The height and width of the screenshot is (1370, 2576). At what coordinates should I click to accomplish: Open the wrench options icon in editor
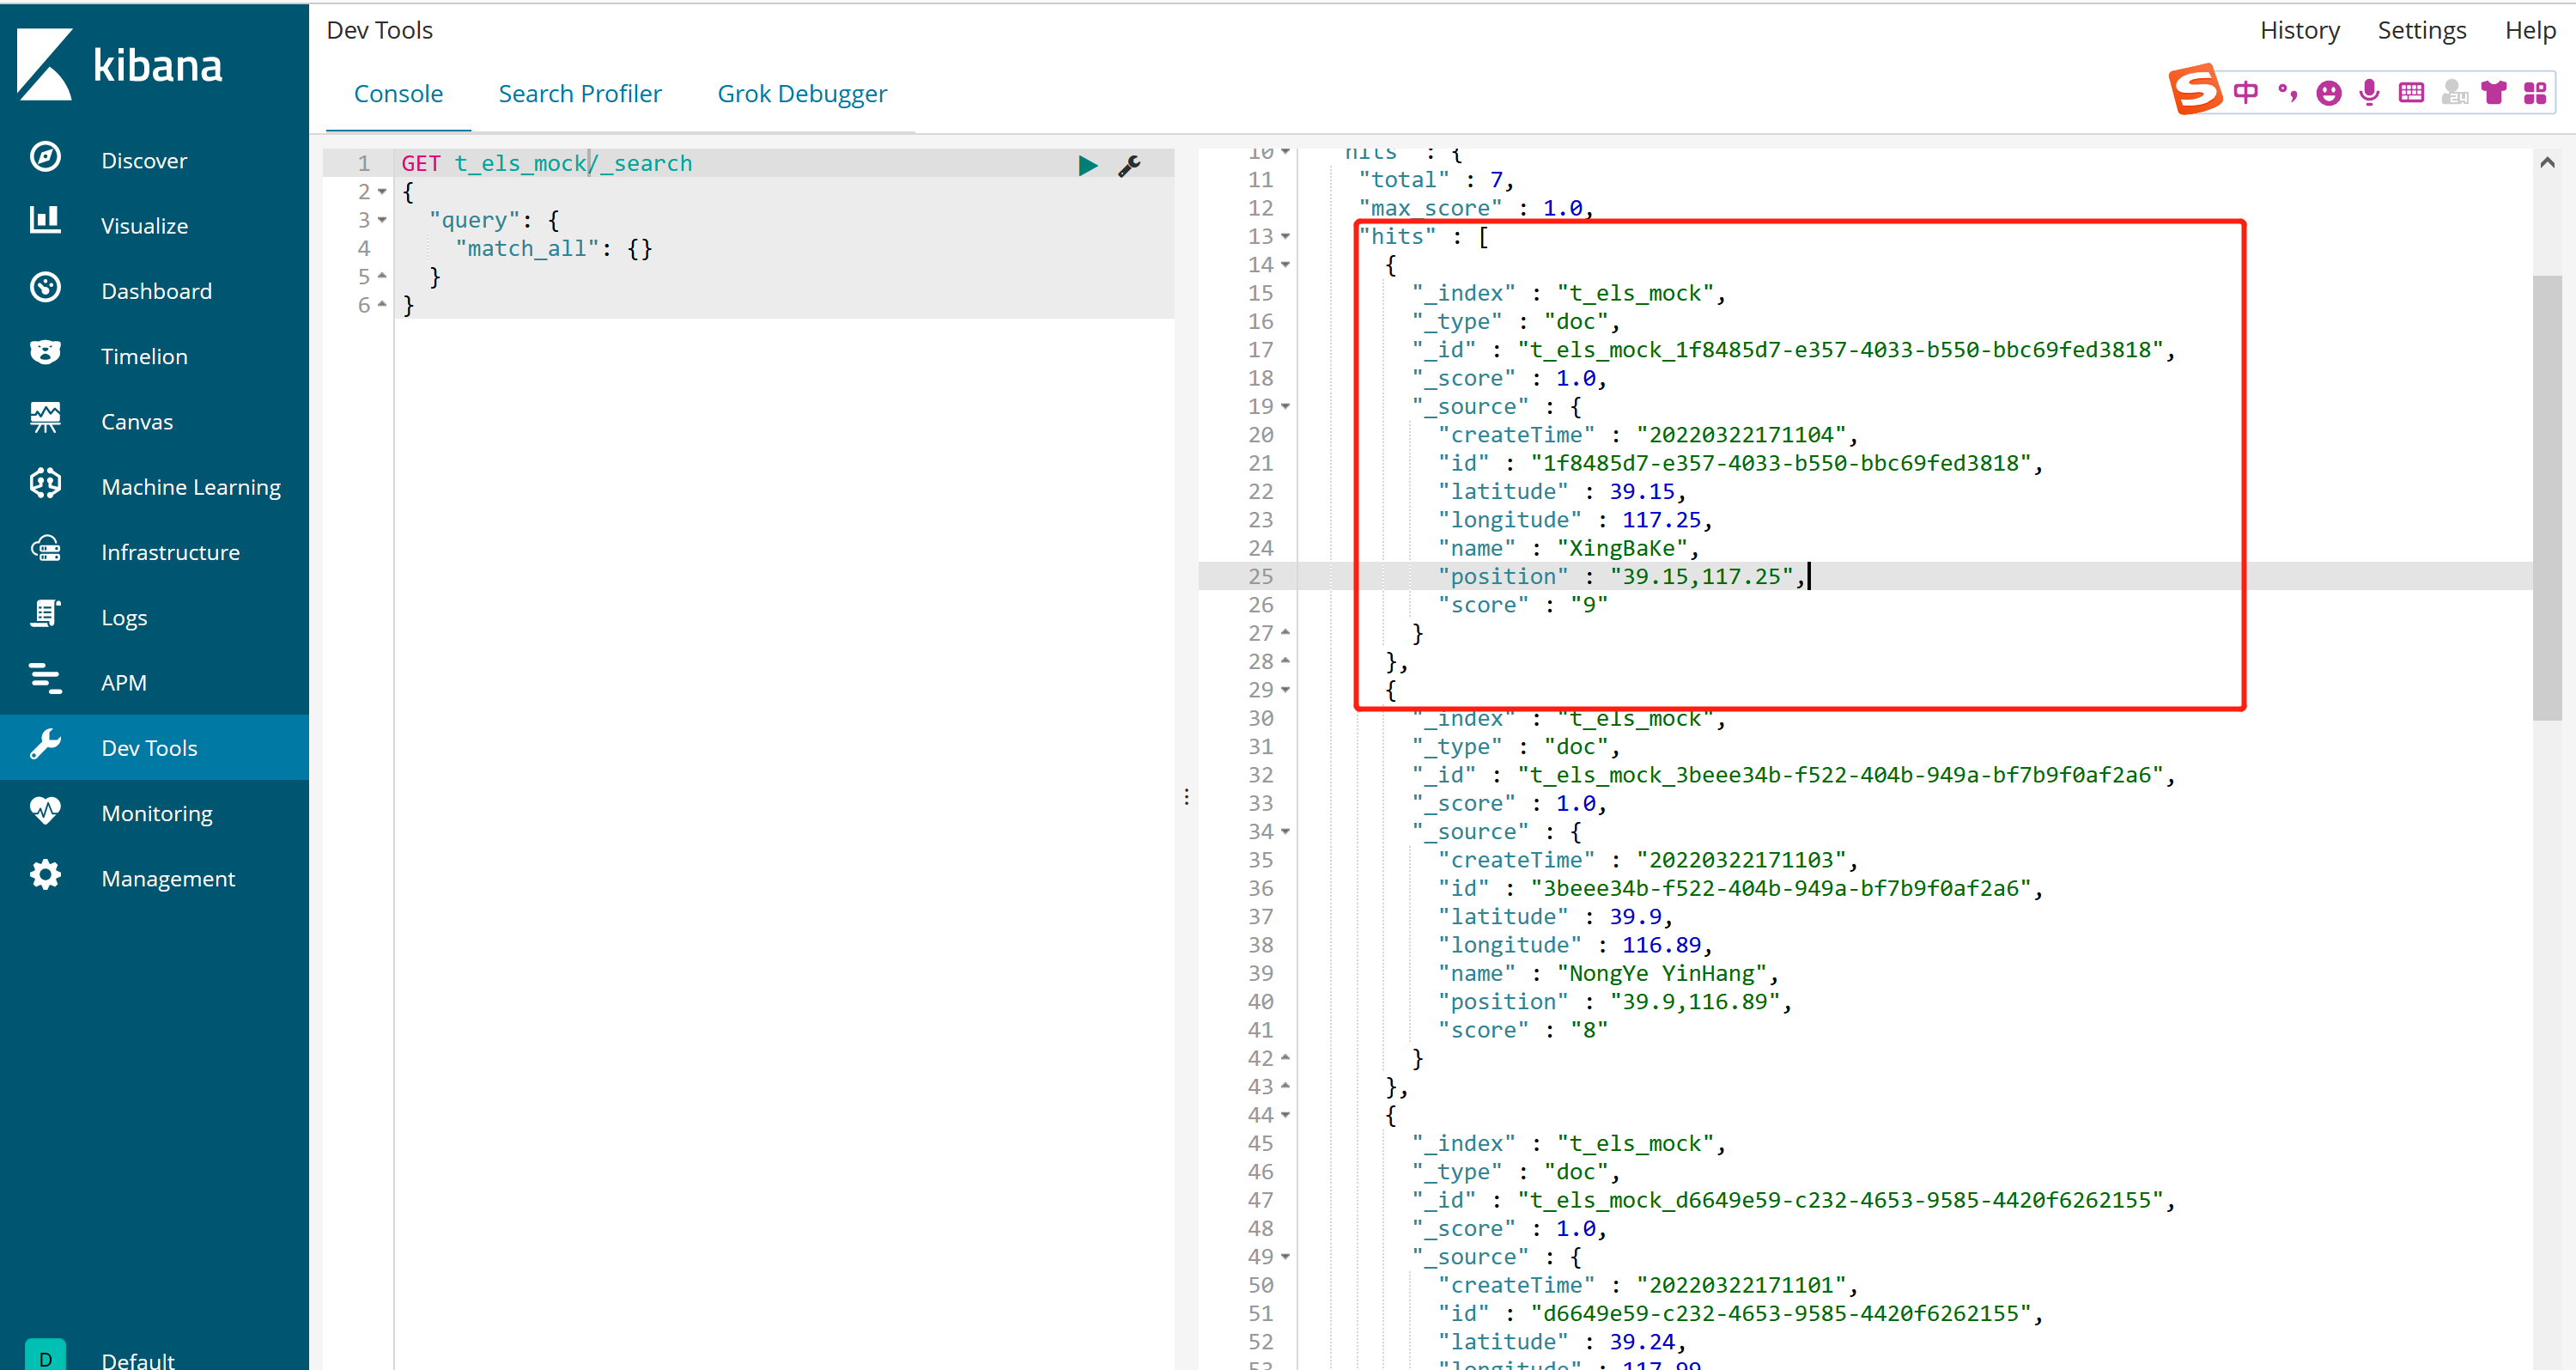point(1129,165)
